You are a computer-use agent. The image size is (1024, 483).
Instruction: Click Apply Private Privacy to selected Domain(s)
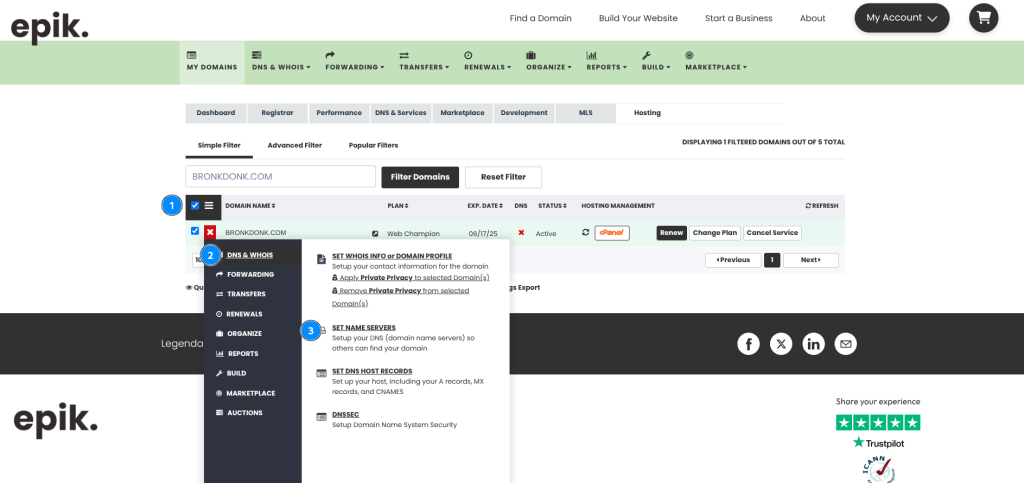click(x=411, y=277)
